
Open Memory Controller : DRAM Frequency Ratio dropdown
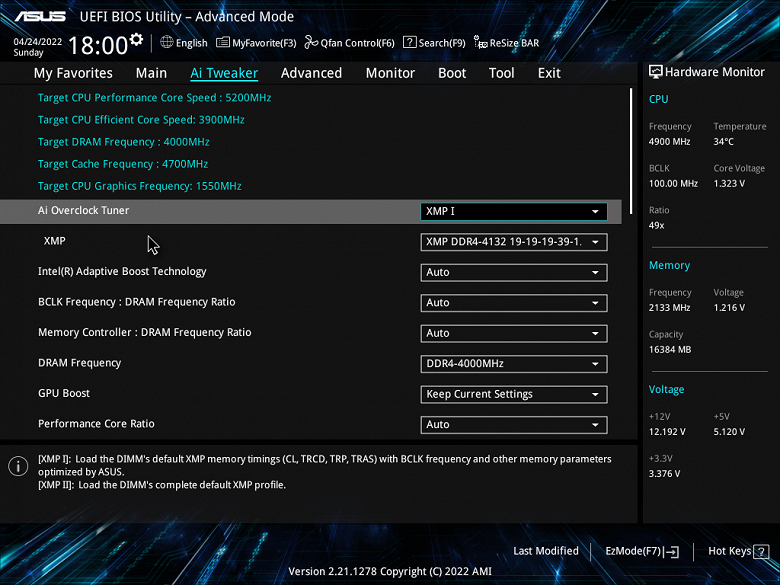pos(514,333)
